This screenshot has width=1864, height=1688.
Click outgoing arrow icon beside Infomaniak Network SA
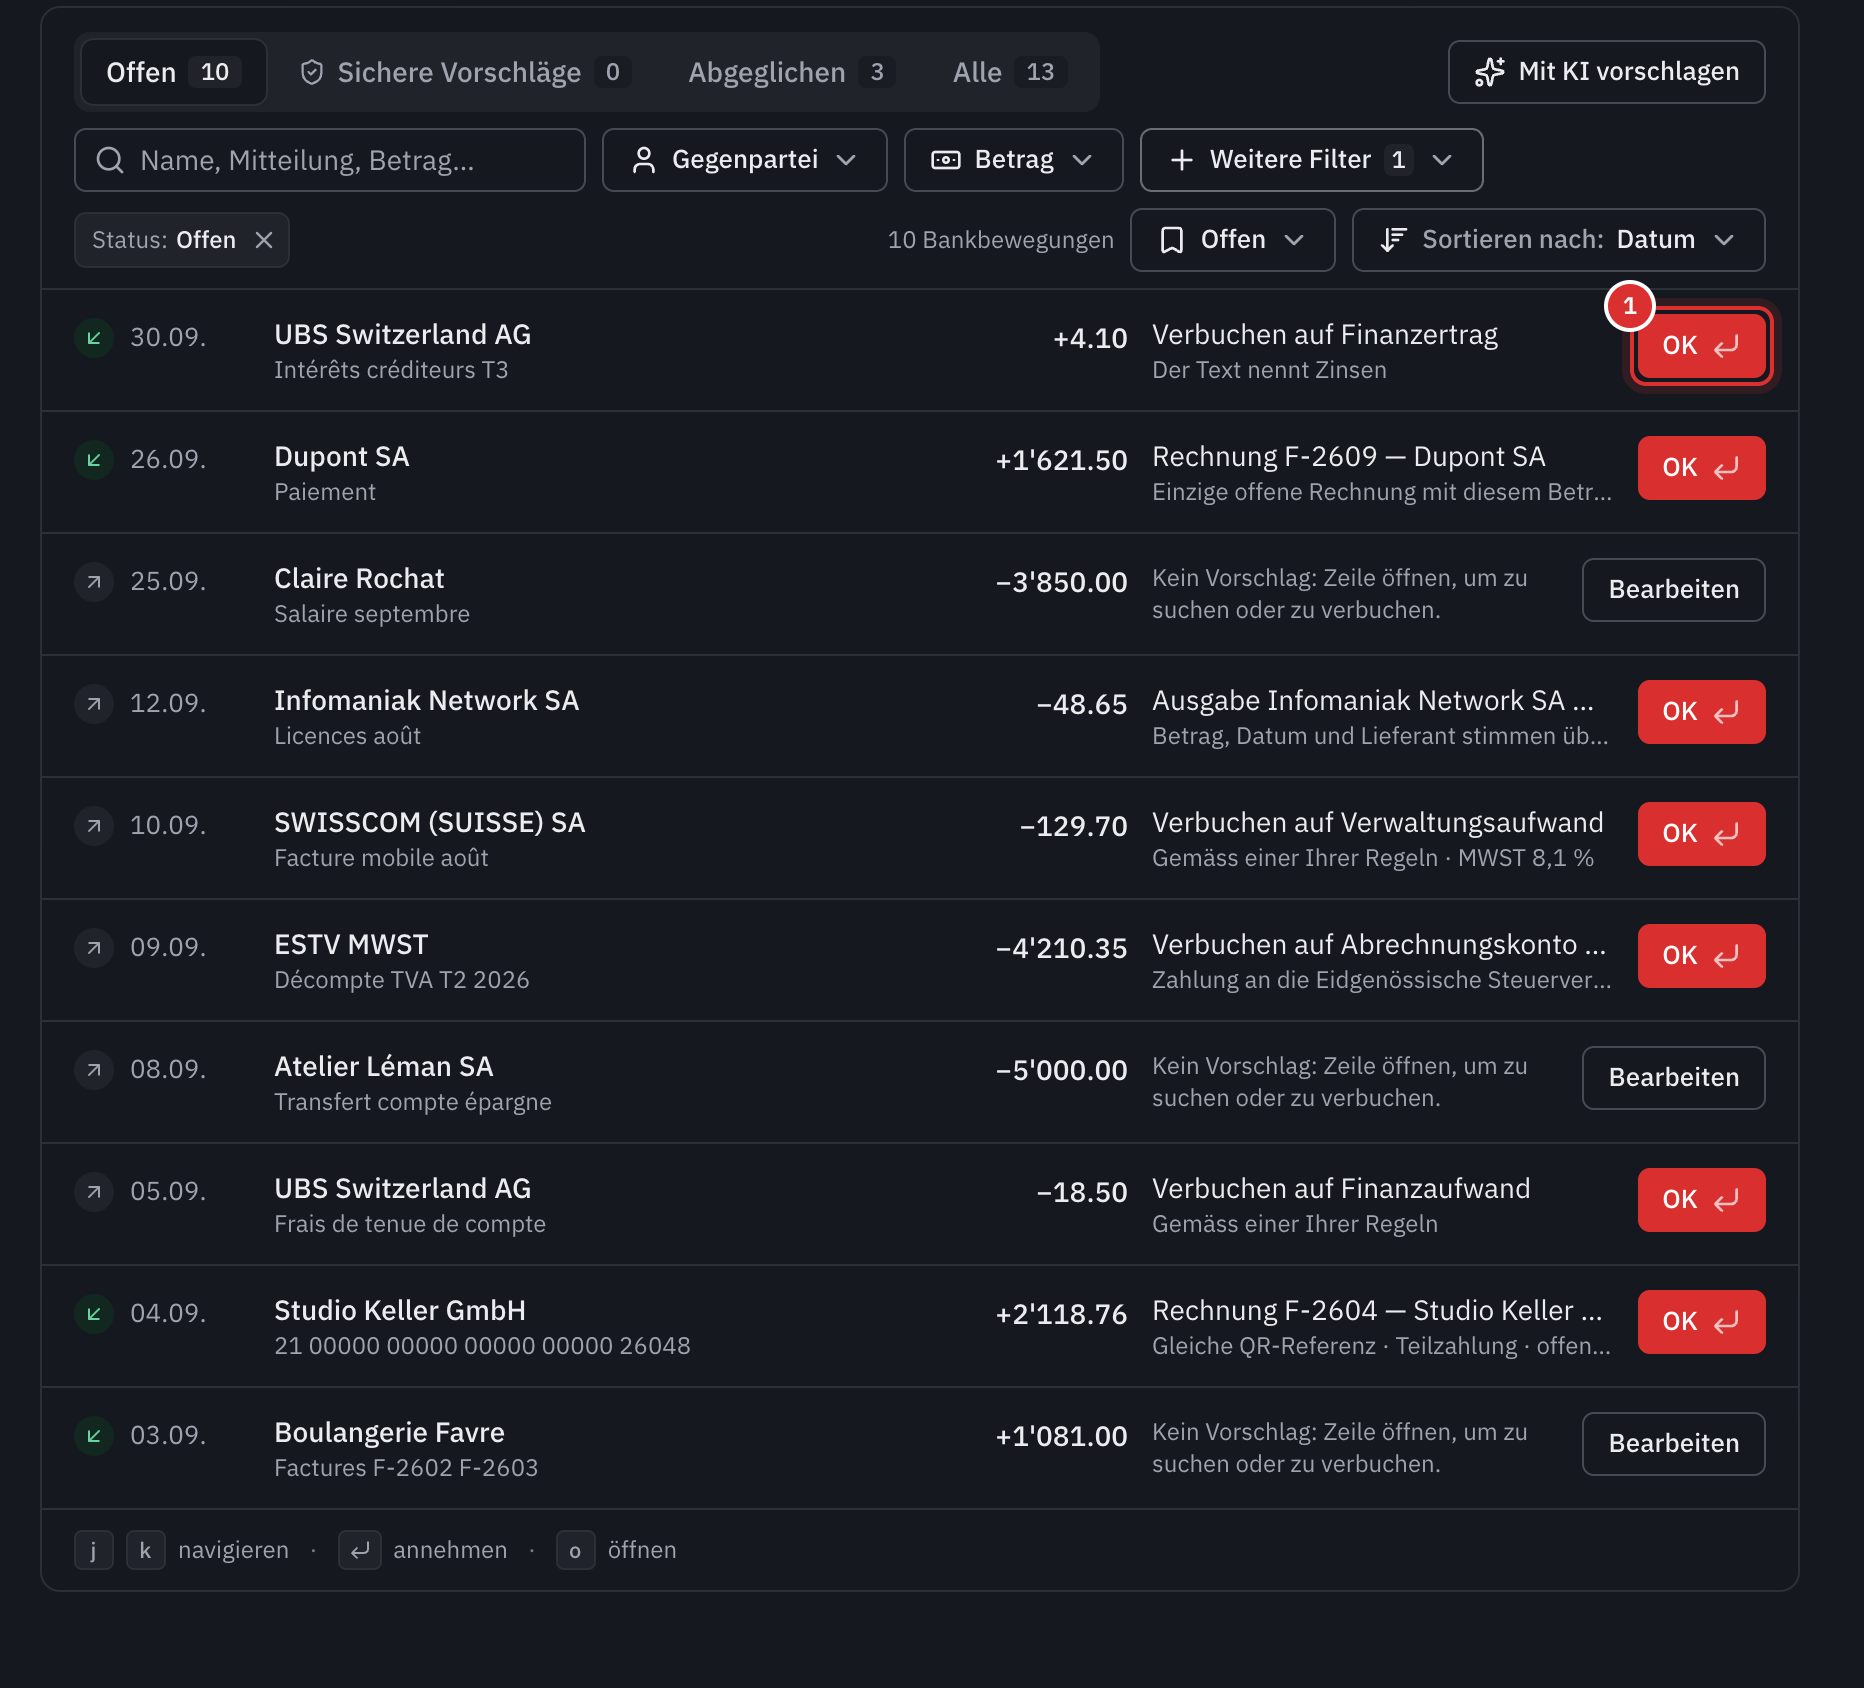(94, 704)
